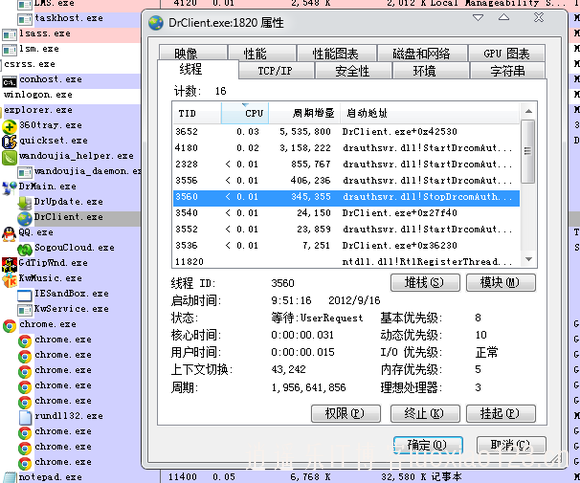580x483 pixels.
Task: Click the 模块(M) button
Action: coord(500,283)
